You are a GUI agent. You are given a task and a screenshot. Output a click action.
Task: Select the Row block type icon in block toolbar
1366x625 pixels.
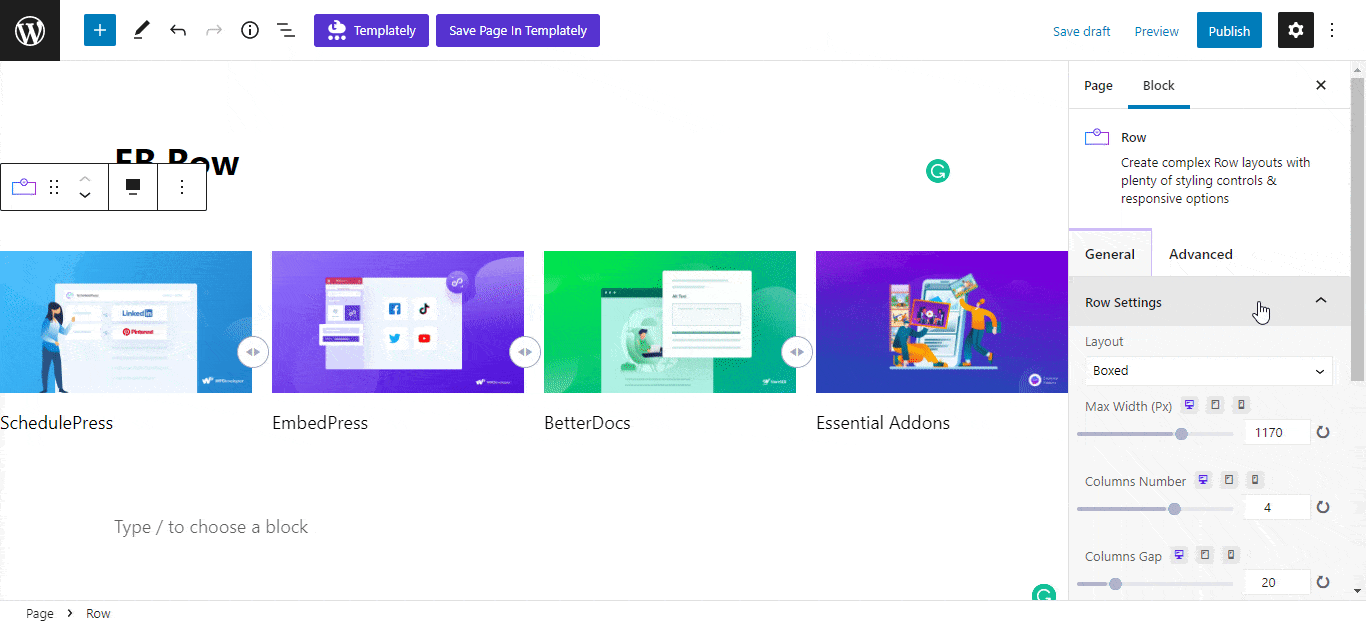pyautogui.click(x=24, y=187)
